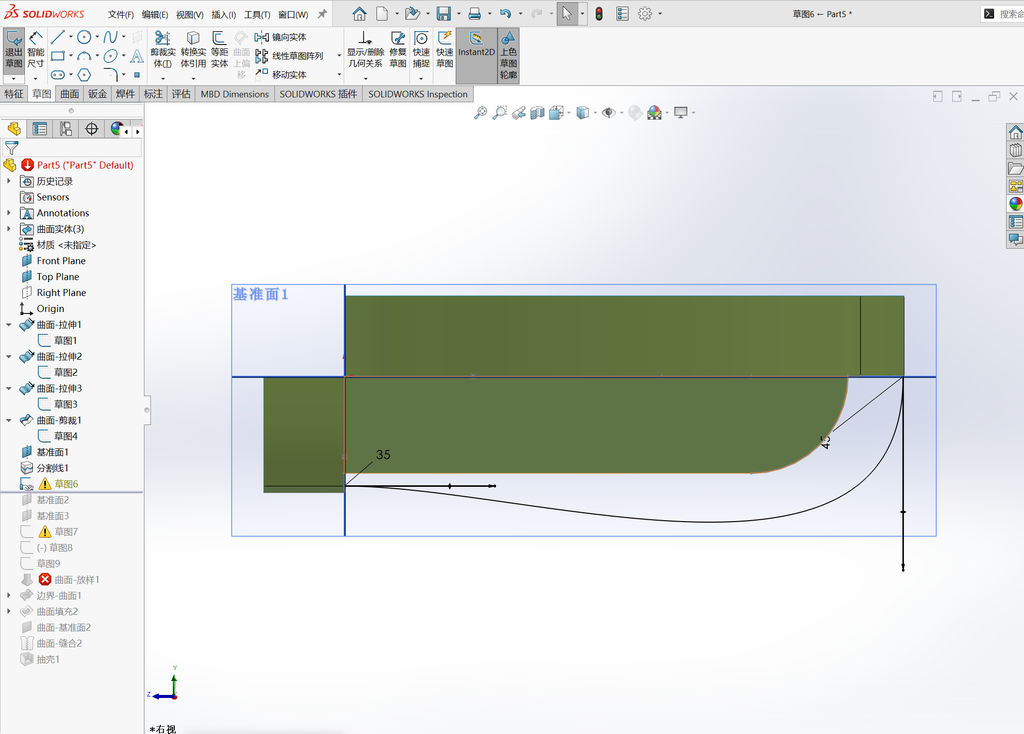Viewport: 1024px width, 734px height.
Task: Click Rapid Sketch (快速草图) icon
Action: click(445, 50)
